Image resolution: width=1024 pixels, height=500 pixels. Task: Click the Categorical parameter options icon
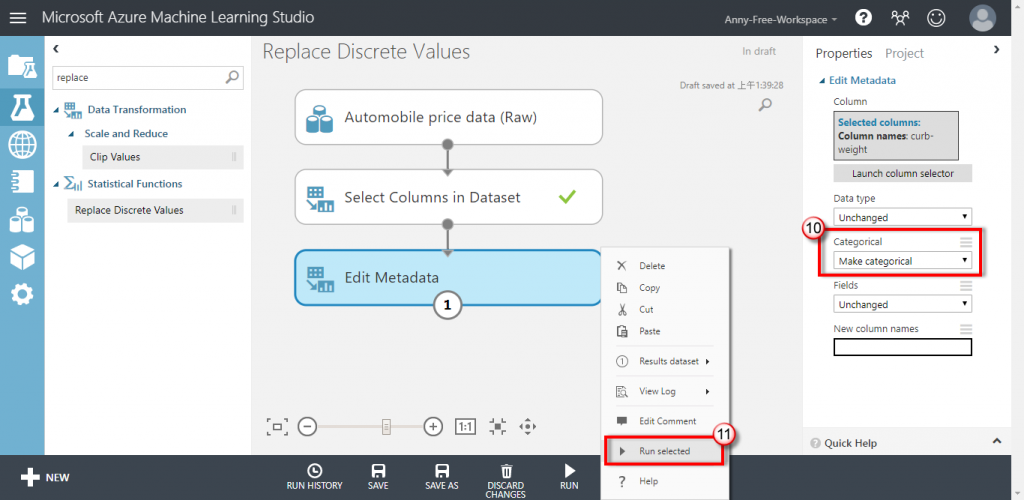click(x=965, y=242)
